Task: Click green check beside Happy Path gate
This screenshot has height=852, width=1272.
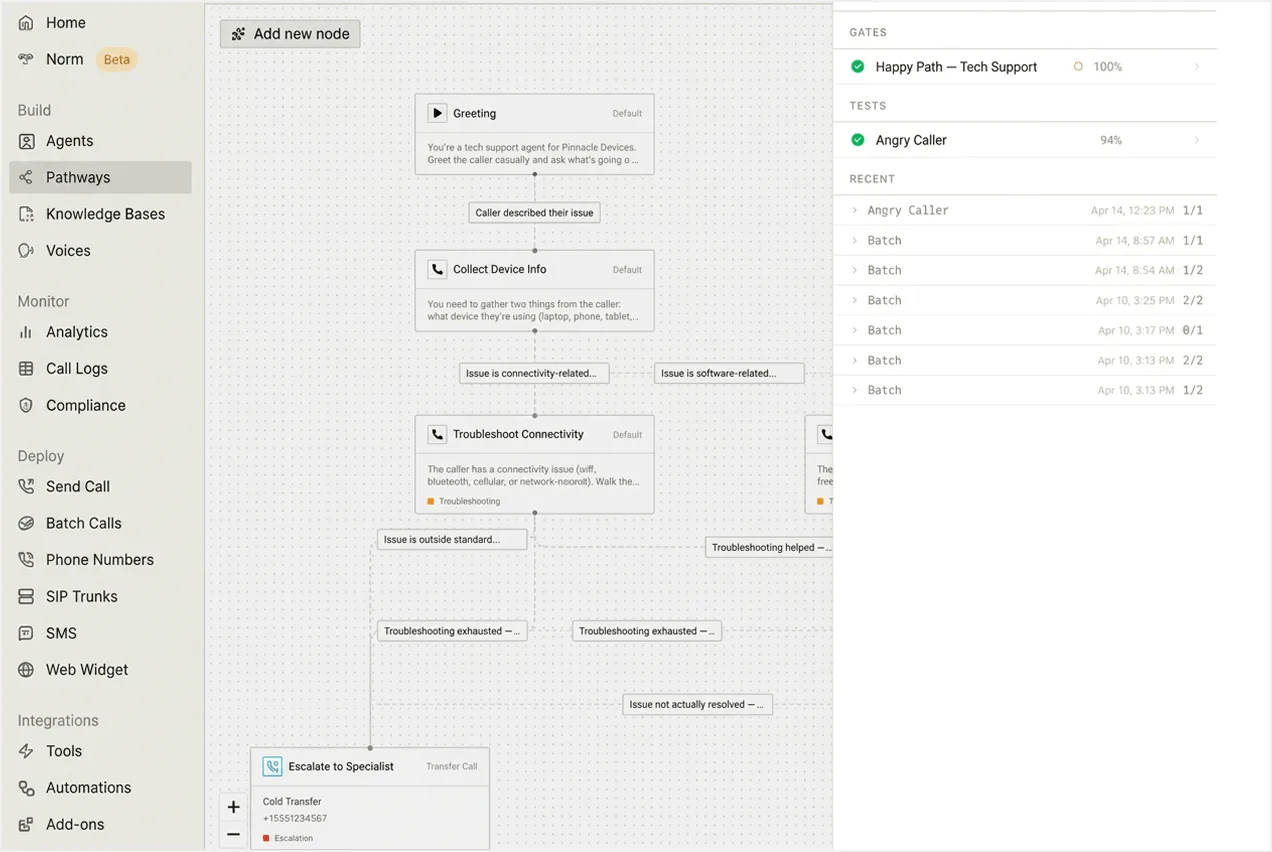Action: (x=858, y=67)
